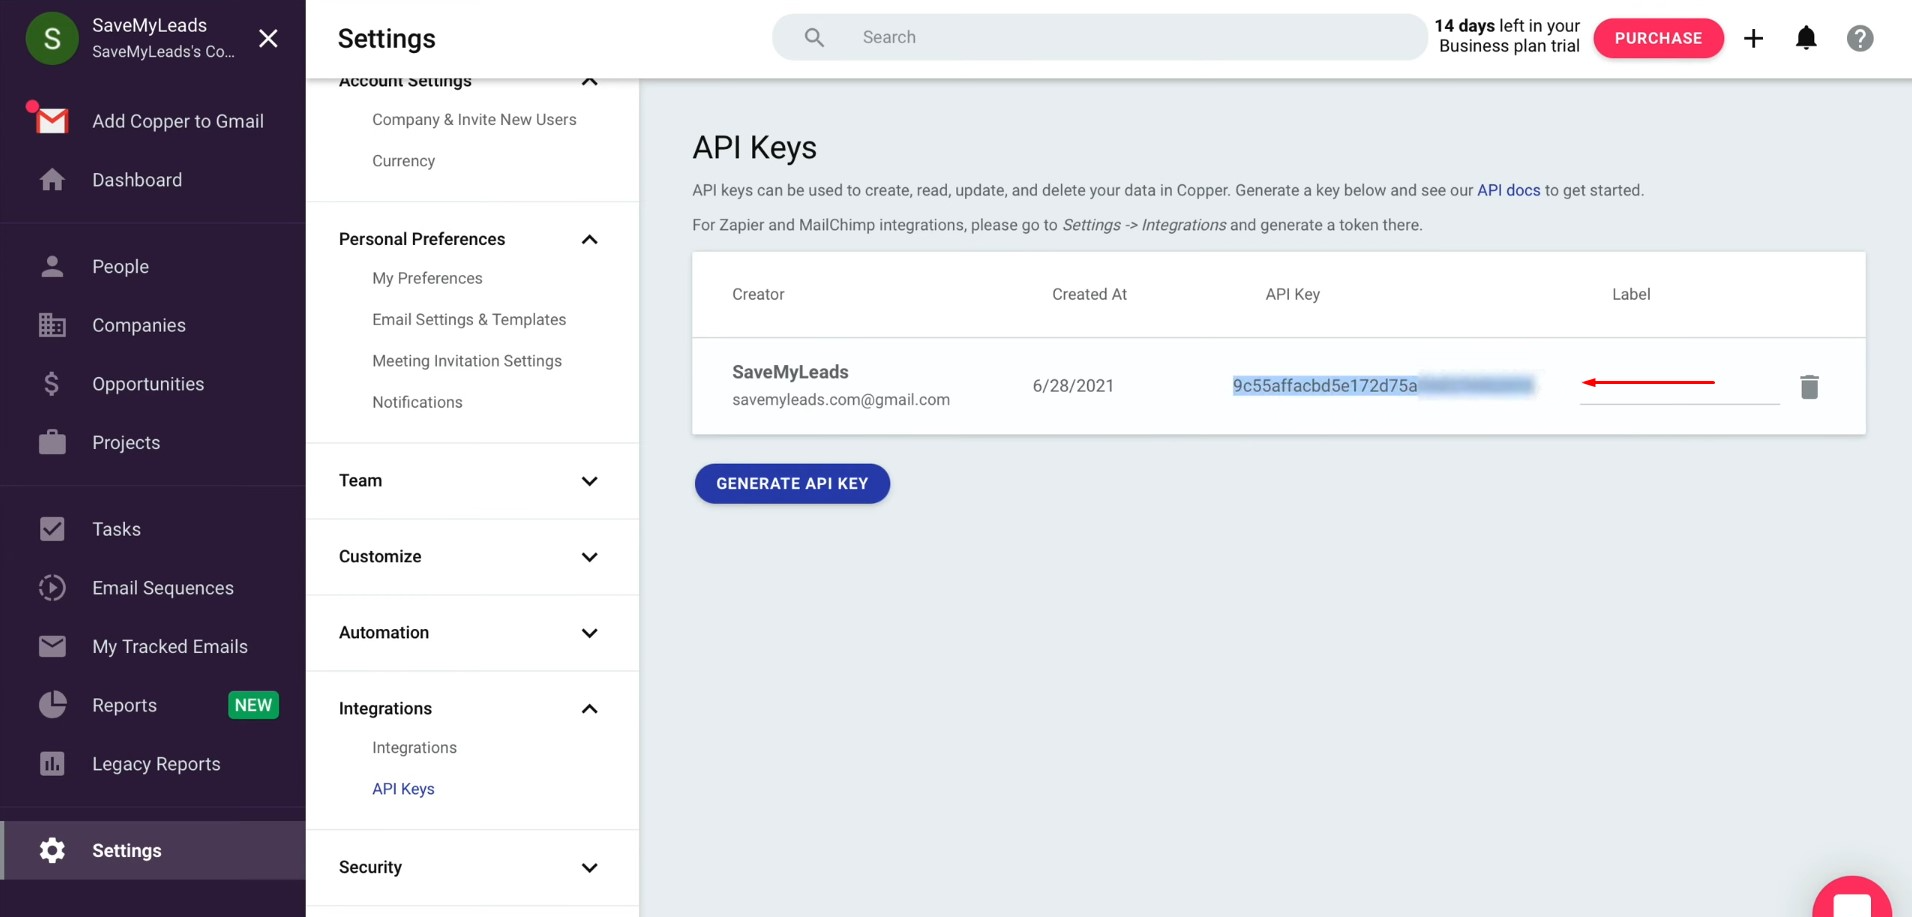The height and width of the screenshot is (917, 1912).
Task: Click the 6/28/2021 created date
Action: click(x=1073, y=386)
